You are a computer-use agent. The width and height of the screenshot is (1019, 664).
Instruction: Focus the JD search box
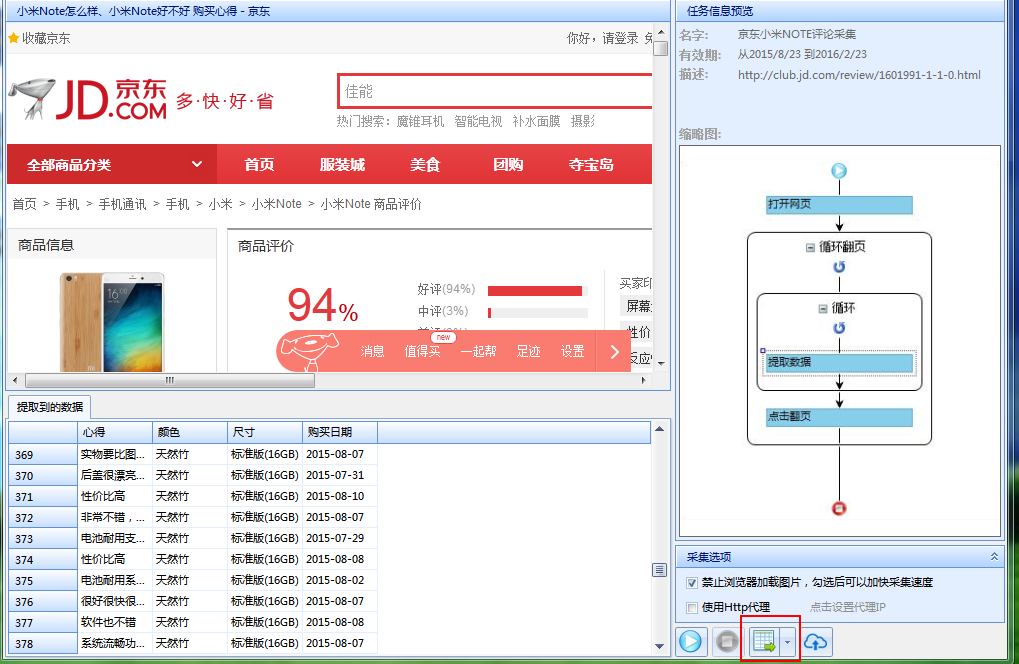[x=495, y=91]
